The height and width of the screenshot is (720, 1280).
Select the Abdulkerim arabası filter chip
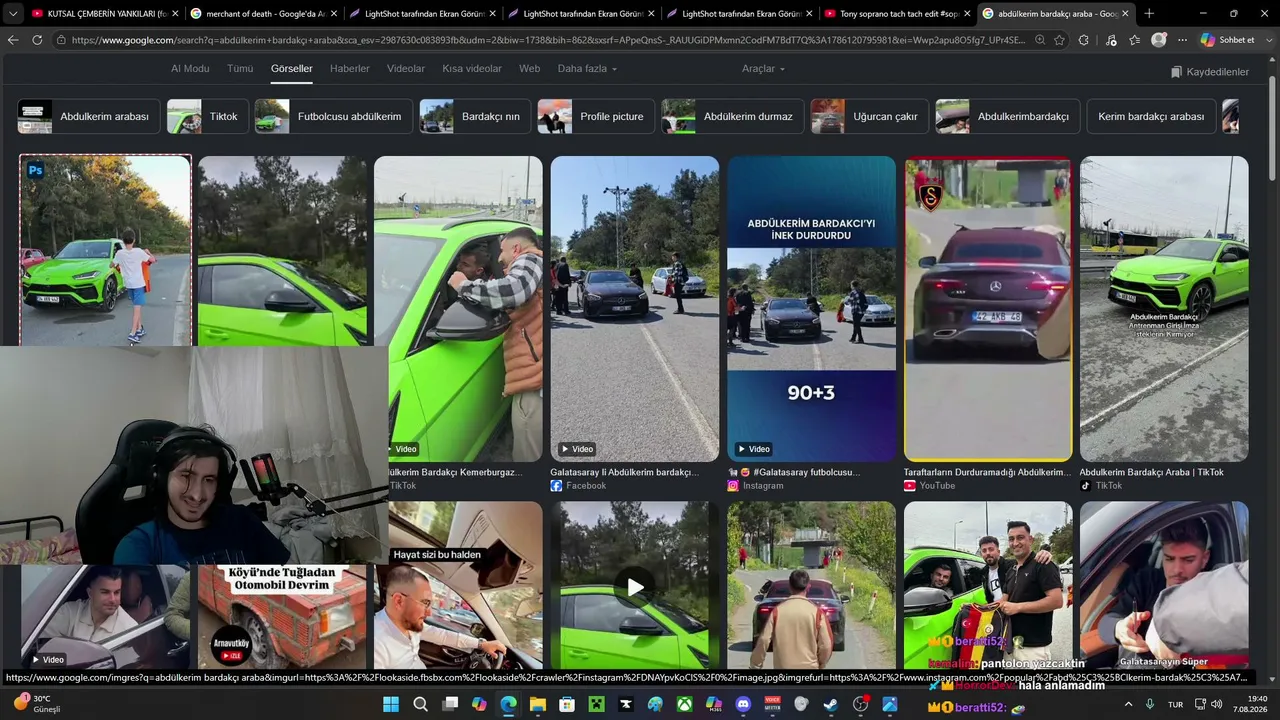coord(89,116)
